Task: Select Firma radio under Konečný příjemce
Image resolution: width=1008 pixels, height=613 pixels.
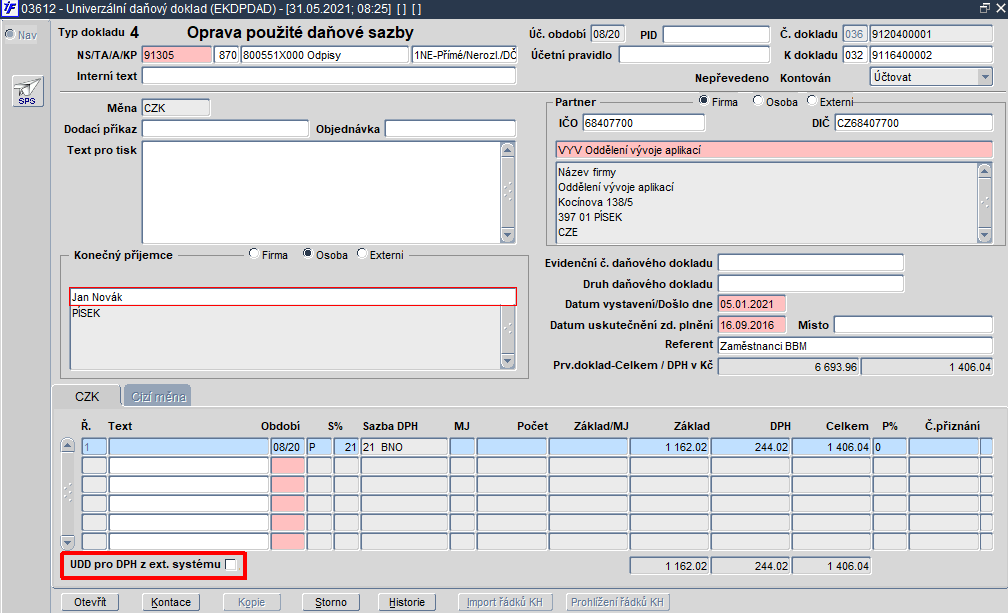Action: click(x=254, y=254)
